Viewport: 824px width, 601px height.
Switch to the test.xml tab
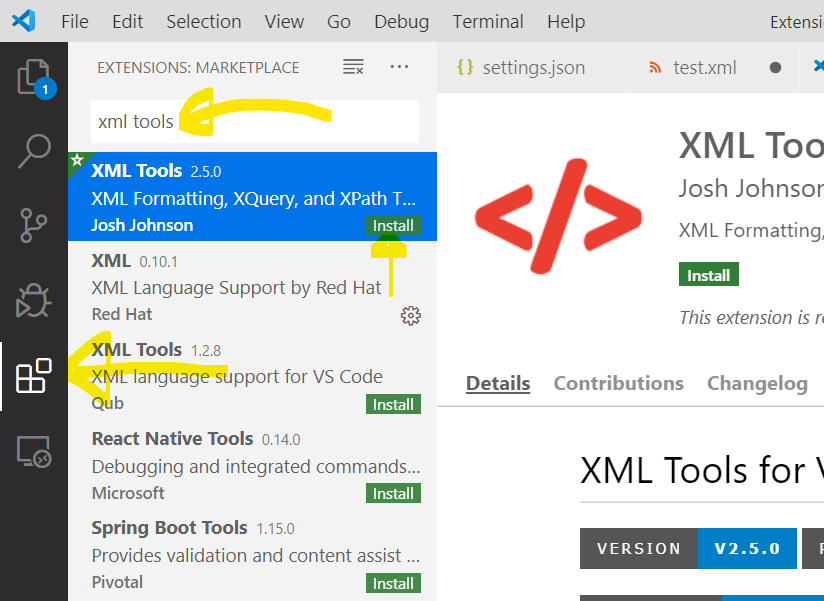click(x=713, y=67)
